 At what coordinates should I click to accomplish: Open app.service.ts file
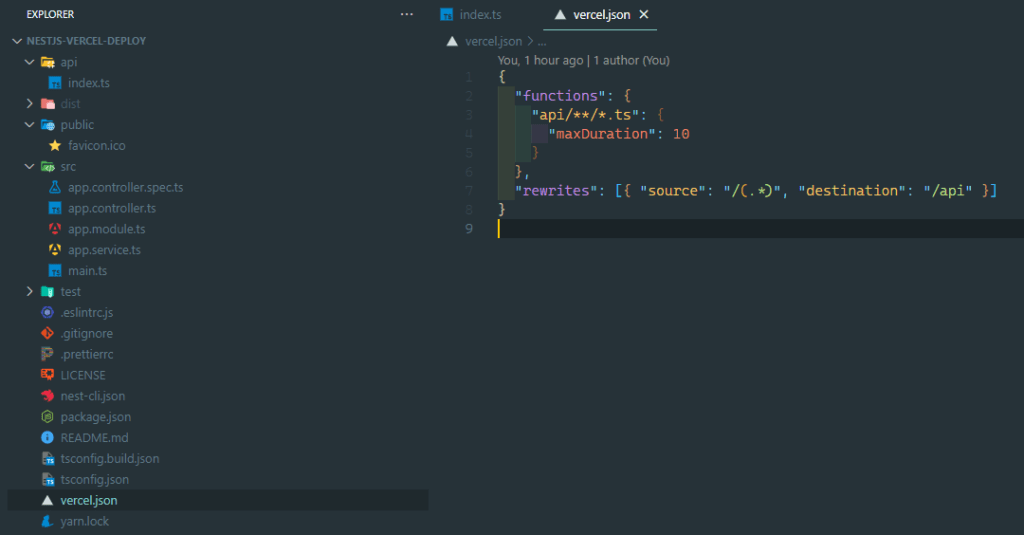click(104, 250)
